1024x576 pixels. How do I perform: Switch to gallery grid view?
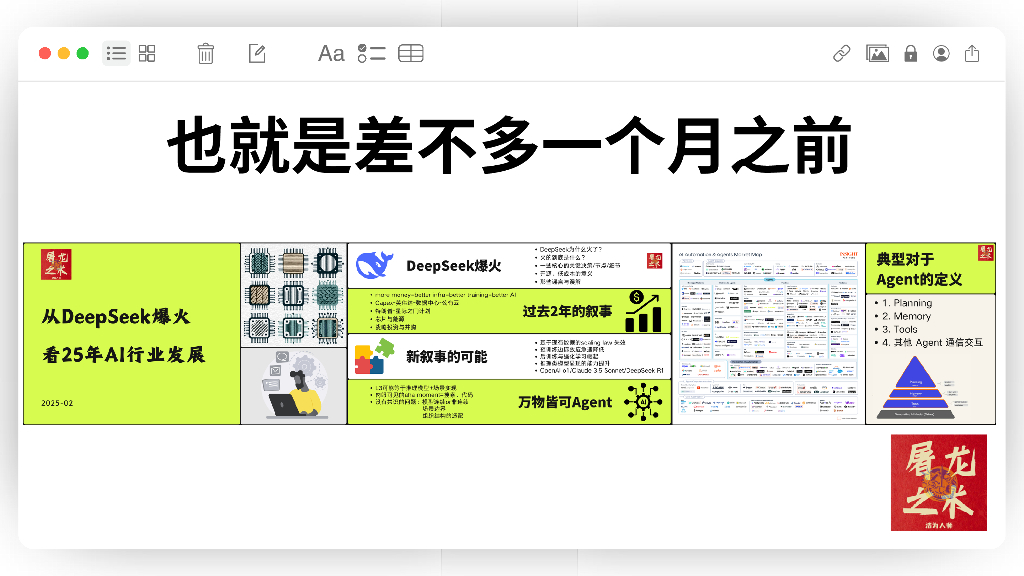click(x=147, y=54)
